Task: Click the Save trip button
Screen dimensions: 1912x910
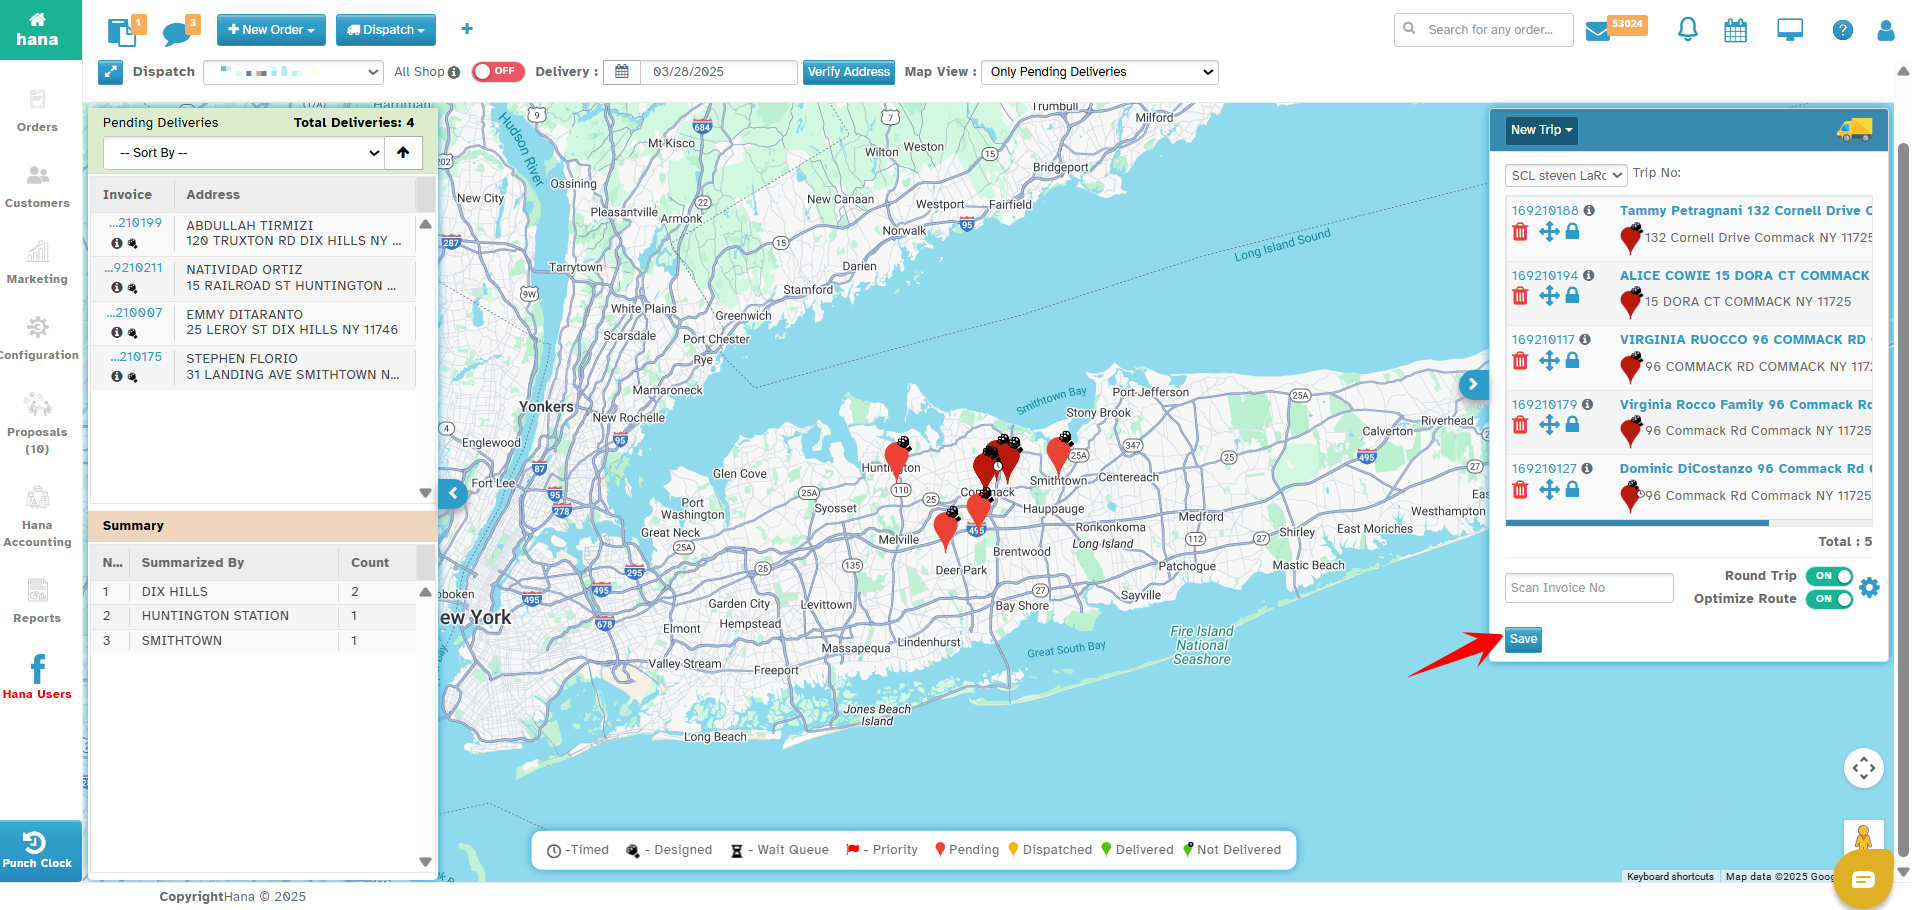Action: [x=1523, y=640]
